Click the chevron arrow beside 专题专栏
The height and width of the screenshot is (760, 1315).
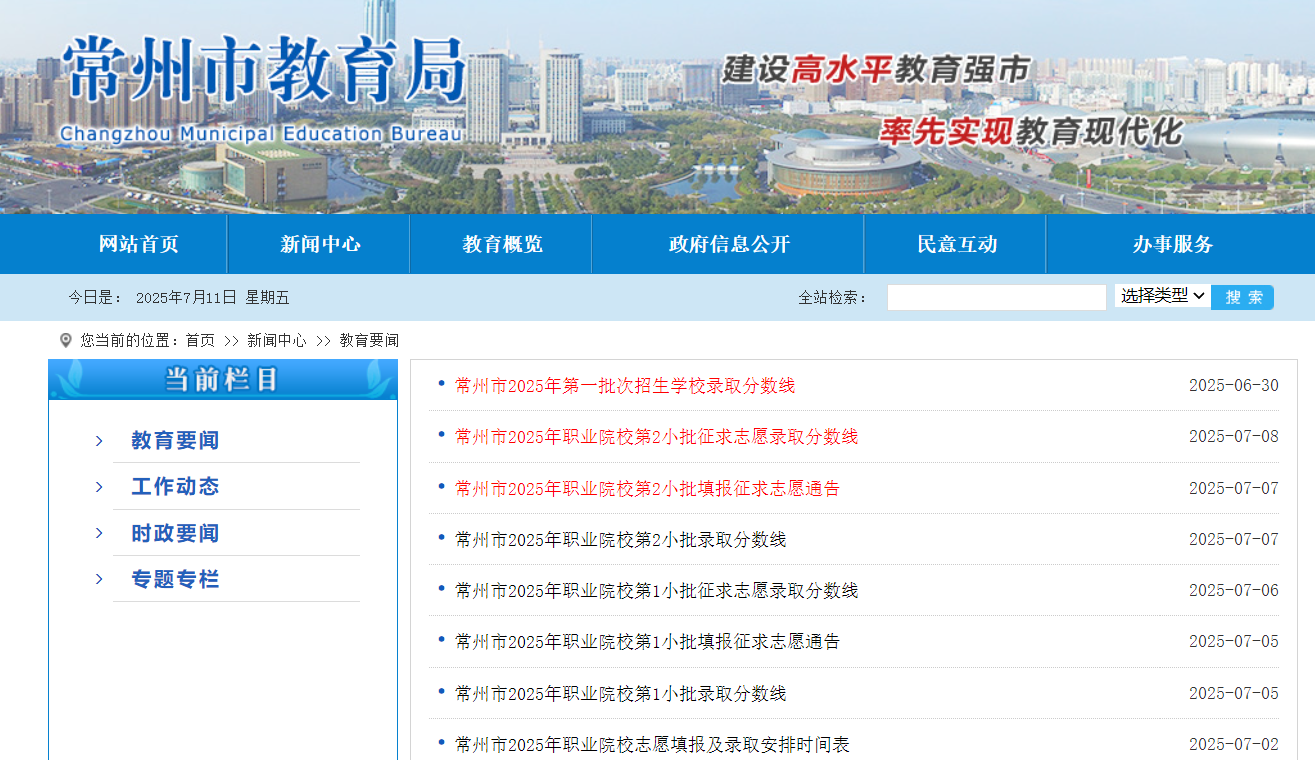coord(99,579)
